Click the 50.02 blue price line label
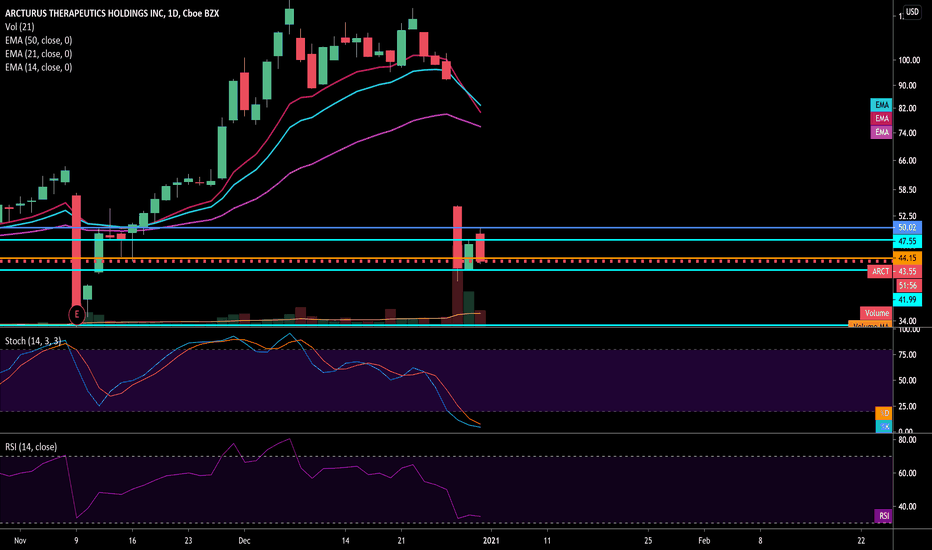This screenshot has height=550, width=932. [x=907, y=228]
